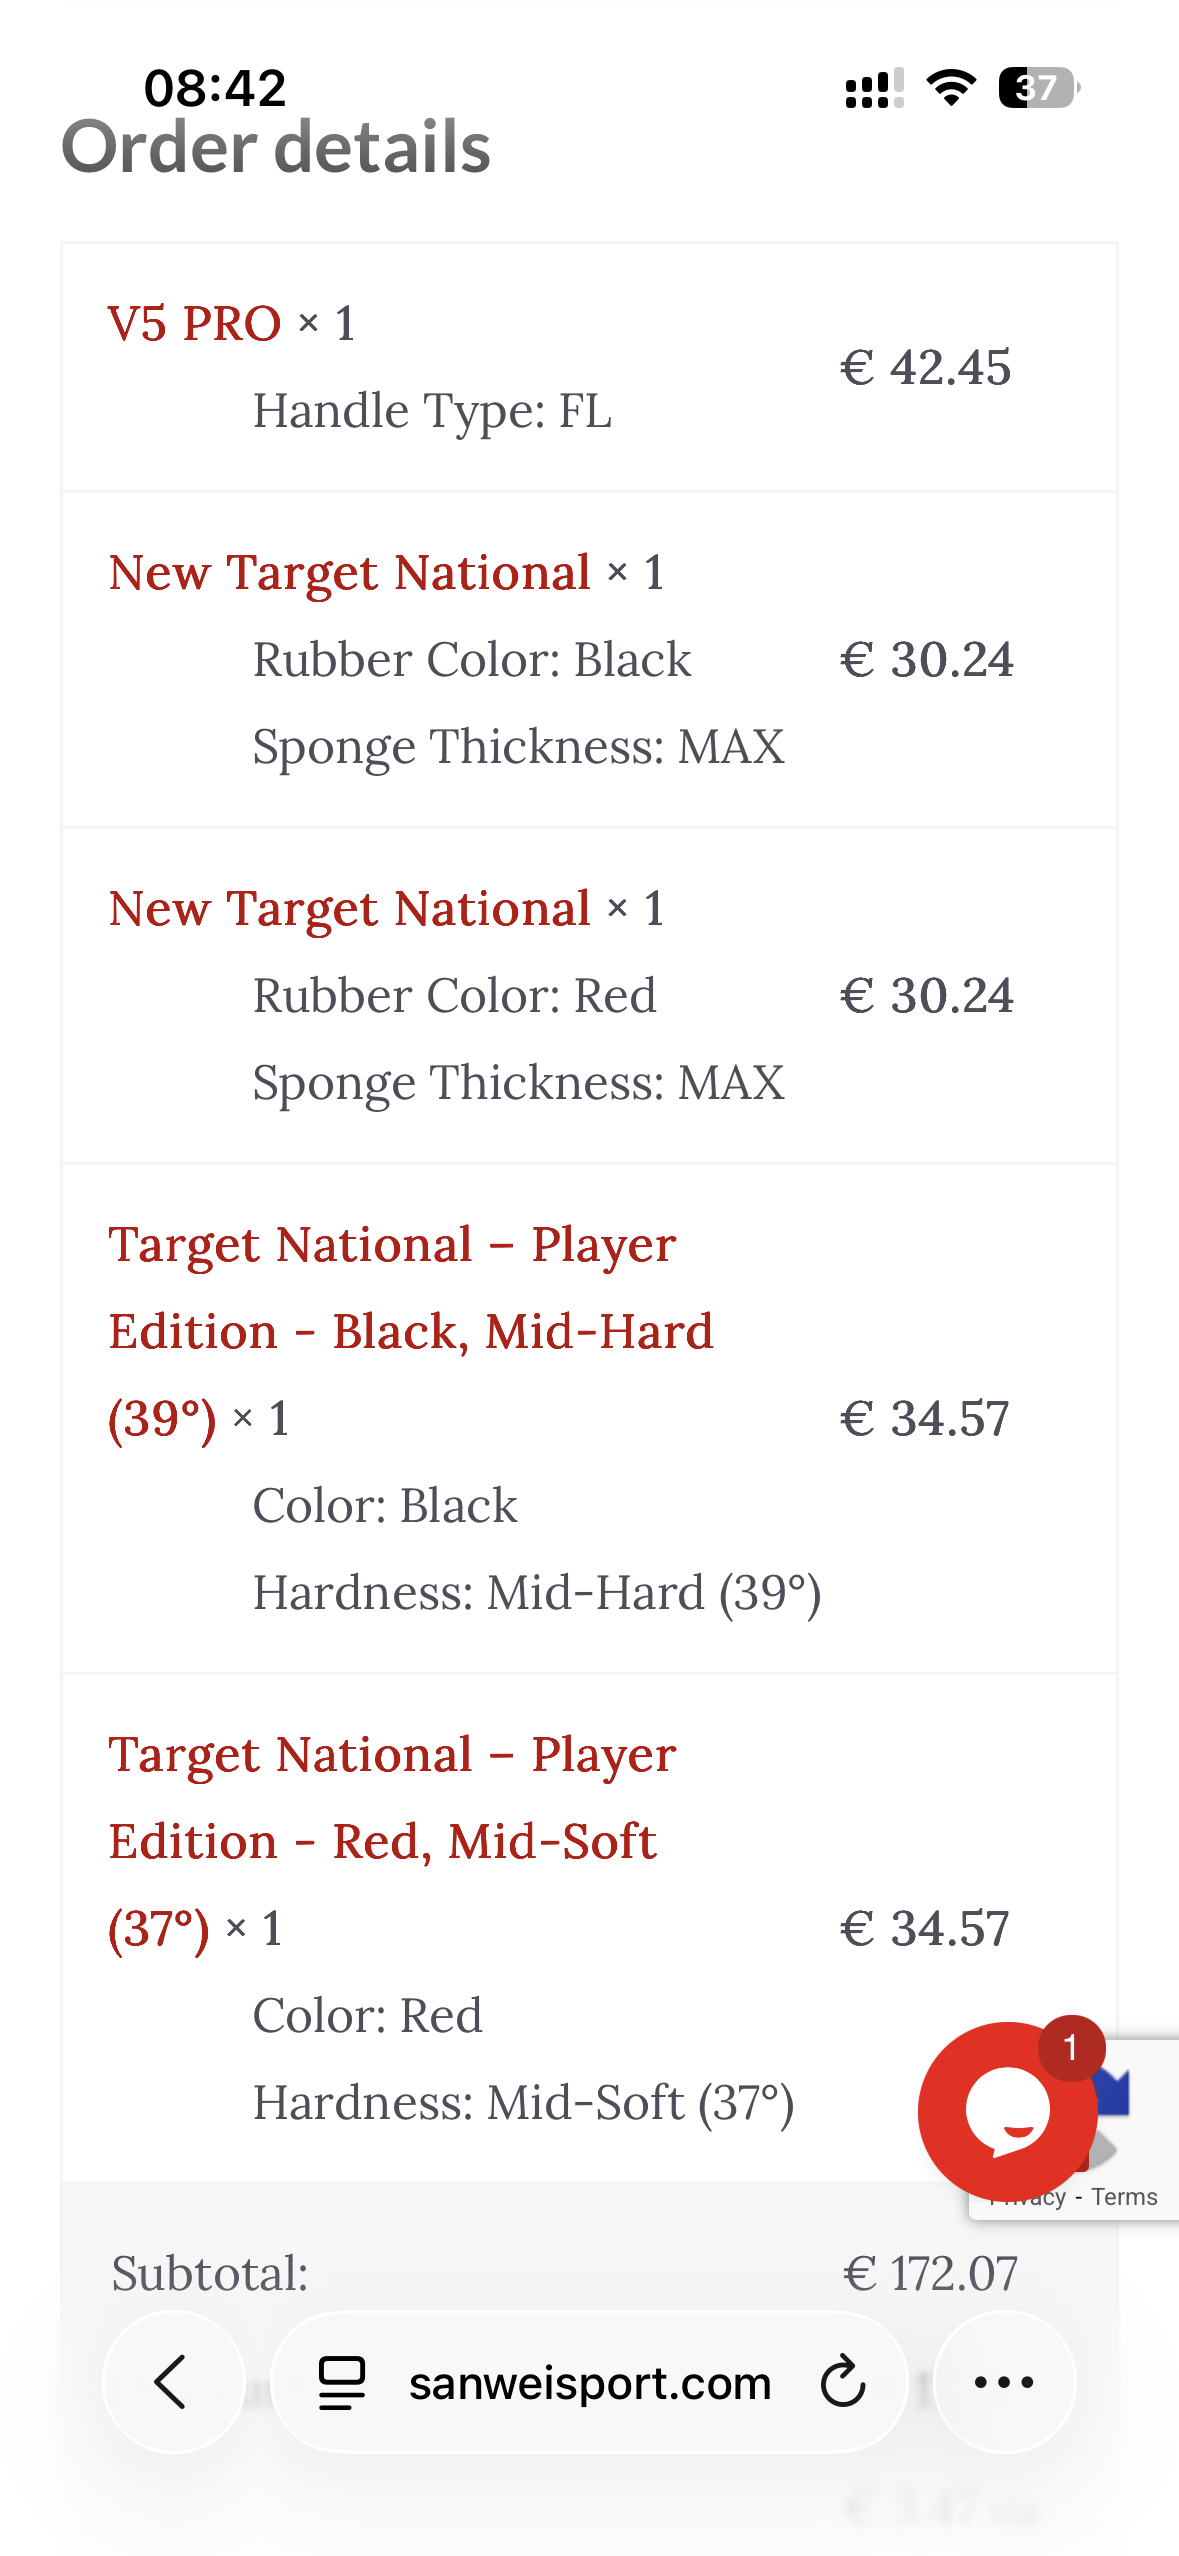Tap the Order details heading
Viewport: 1179px width, 2556px height.
(x=276, y=148)
